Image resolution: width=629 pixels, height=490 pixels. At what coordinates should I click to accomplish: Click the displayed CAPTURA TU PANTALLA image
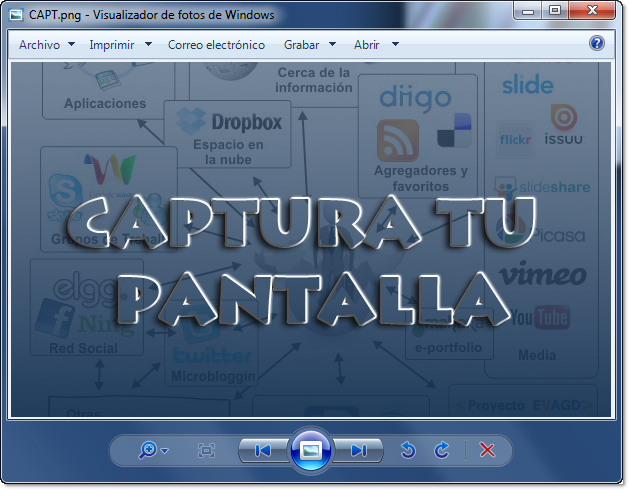pyautogui.click(x=310, y=240)
